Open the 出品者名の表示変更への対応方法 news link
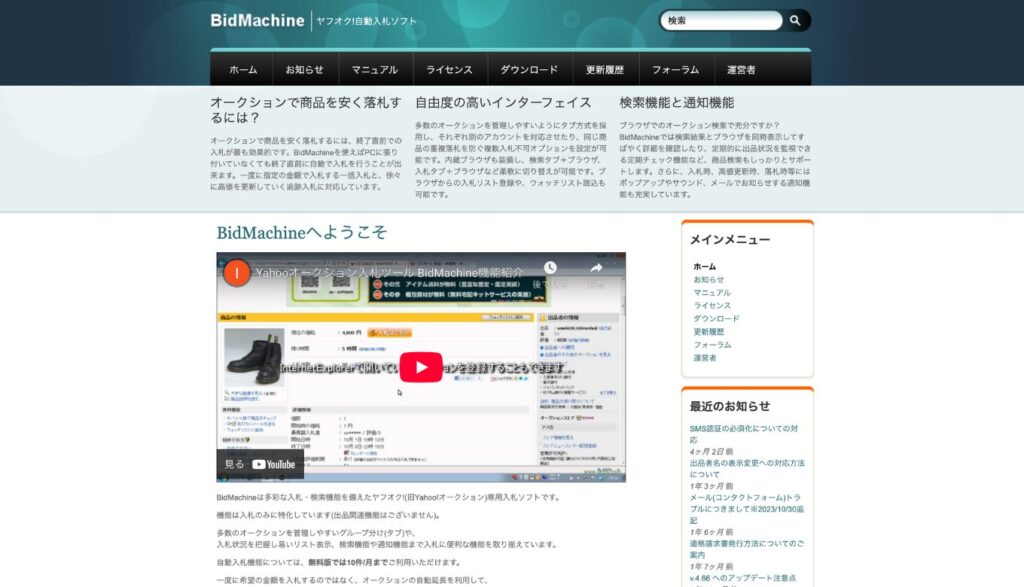1024x587 pixels. coord(747,469)
